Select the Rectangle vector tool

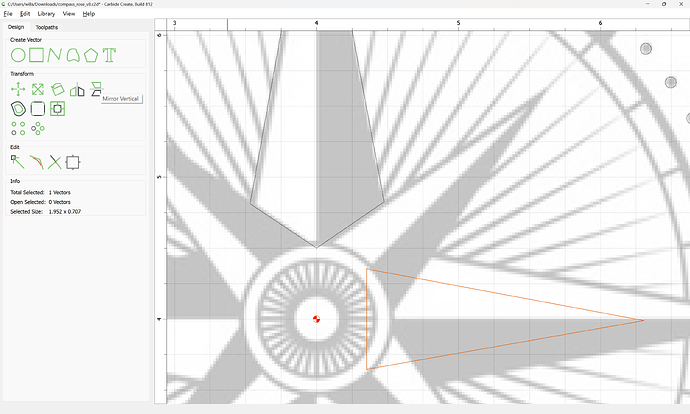click(x=37, y=54)
